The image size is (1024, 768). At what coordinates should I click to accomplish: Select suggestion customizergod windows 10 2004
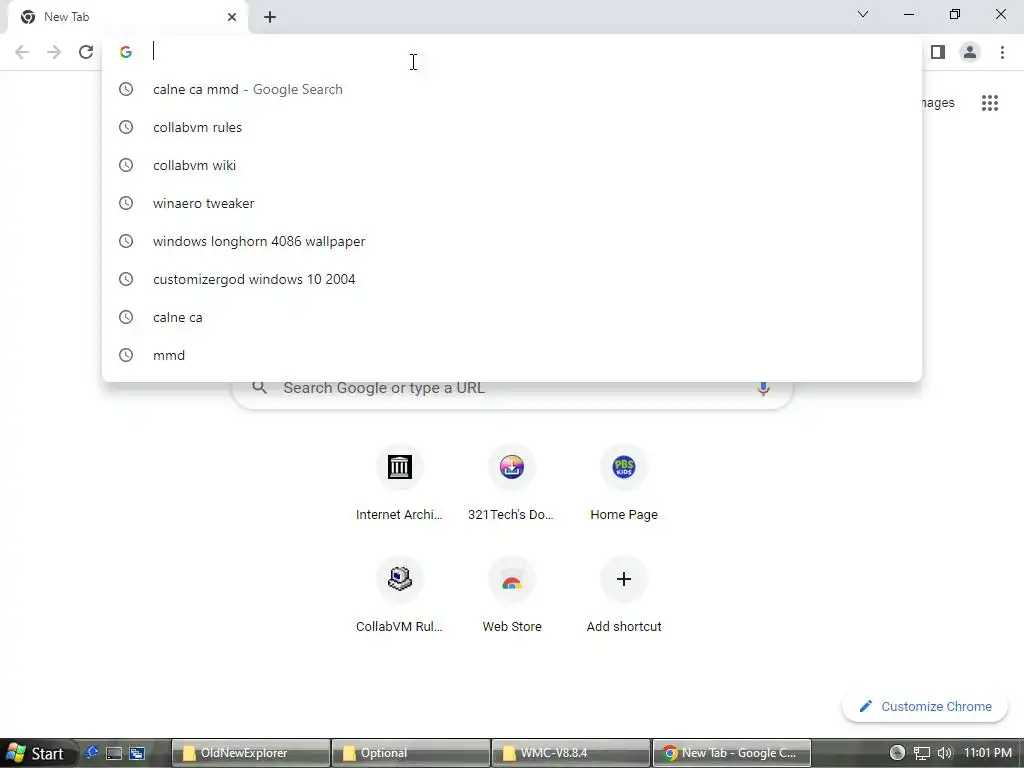click(512, 279)
